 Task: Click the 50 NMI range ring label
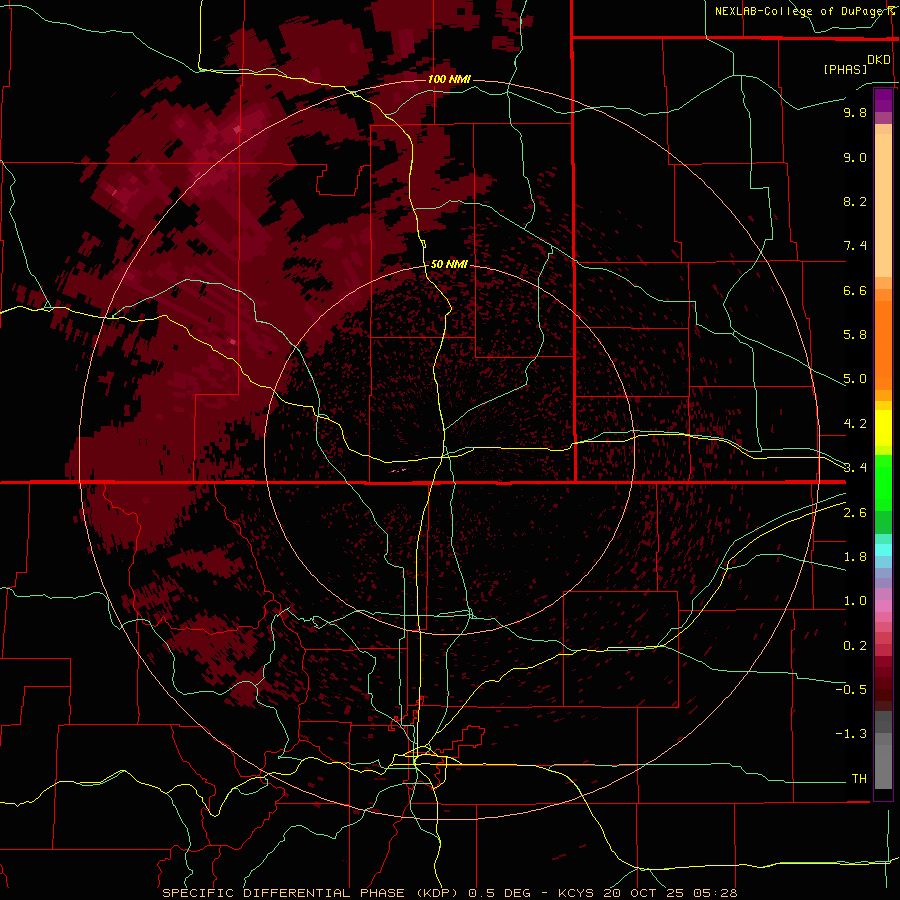[x=449, y=264]
